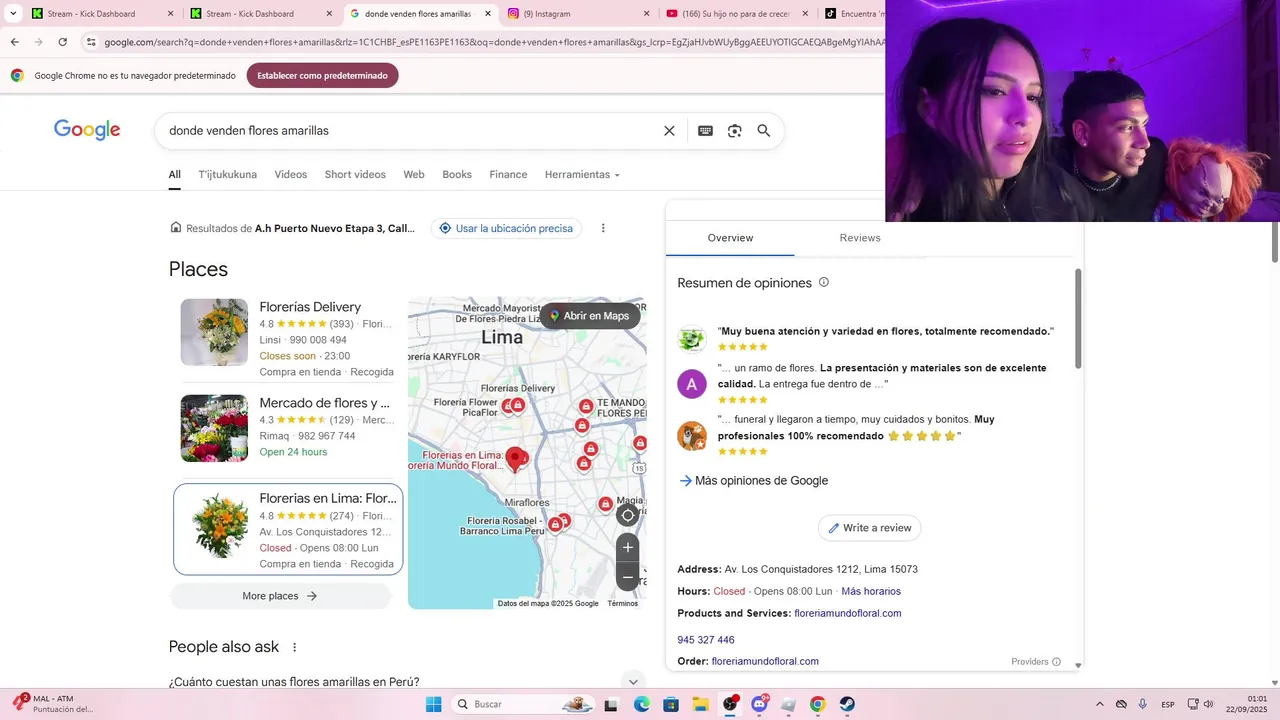This screenshot has width=1280, height=720.
Task: Zoom out on the Lima map
Action: click(628, 576)
